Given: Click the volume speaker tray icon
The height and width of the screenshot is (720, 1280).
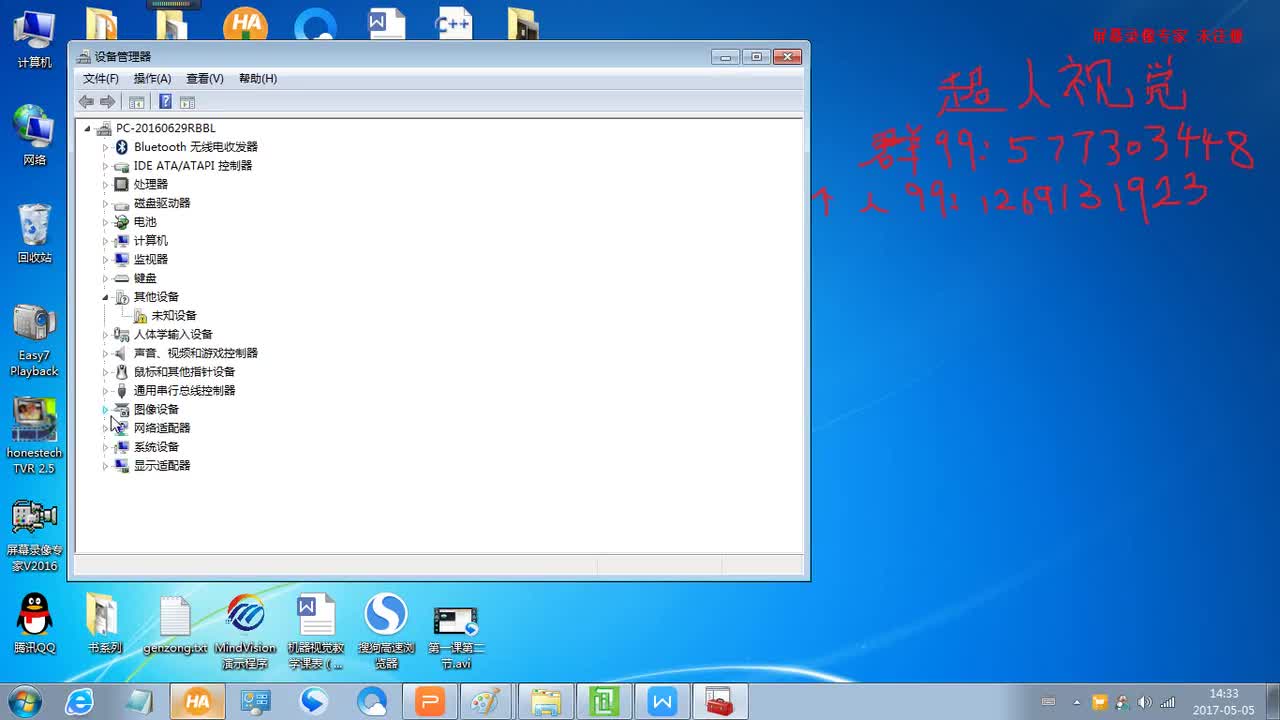Looking at the screenshot, I should click(x=1144, y=702).
